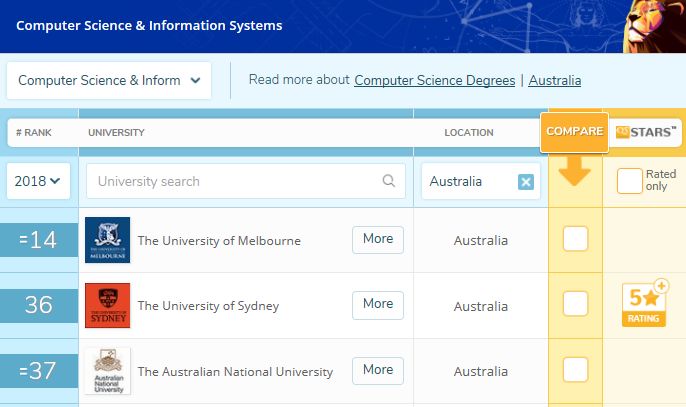Screen dimensions: 686x407
Task: Click the lion mascot image in banner
Action: pos(654,26)
